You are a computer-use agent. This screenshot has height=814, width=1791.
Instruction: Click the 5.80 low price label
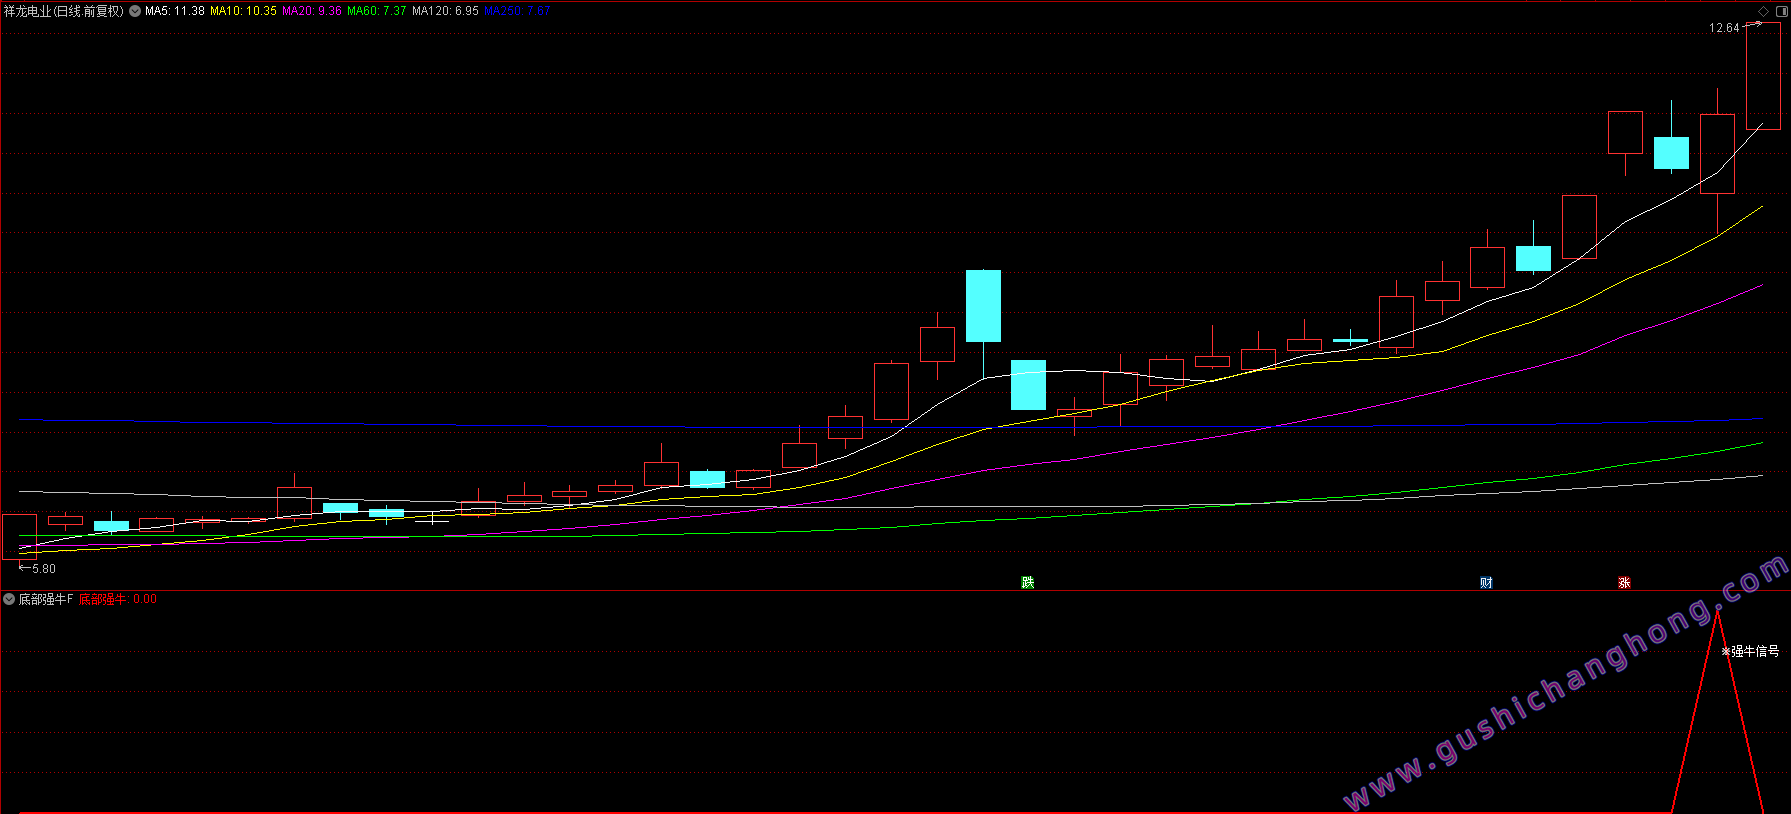(44, 568)
